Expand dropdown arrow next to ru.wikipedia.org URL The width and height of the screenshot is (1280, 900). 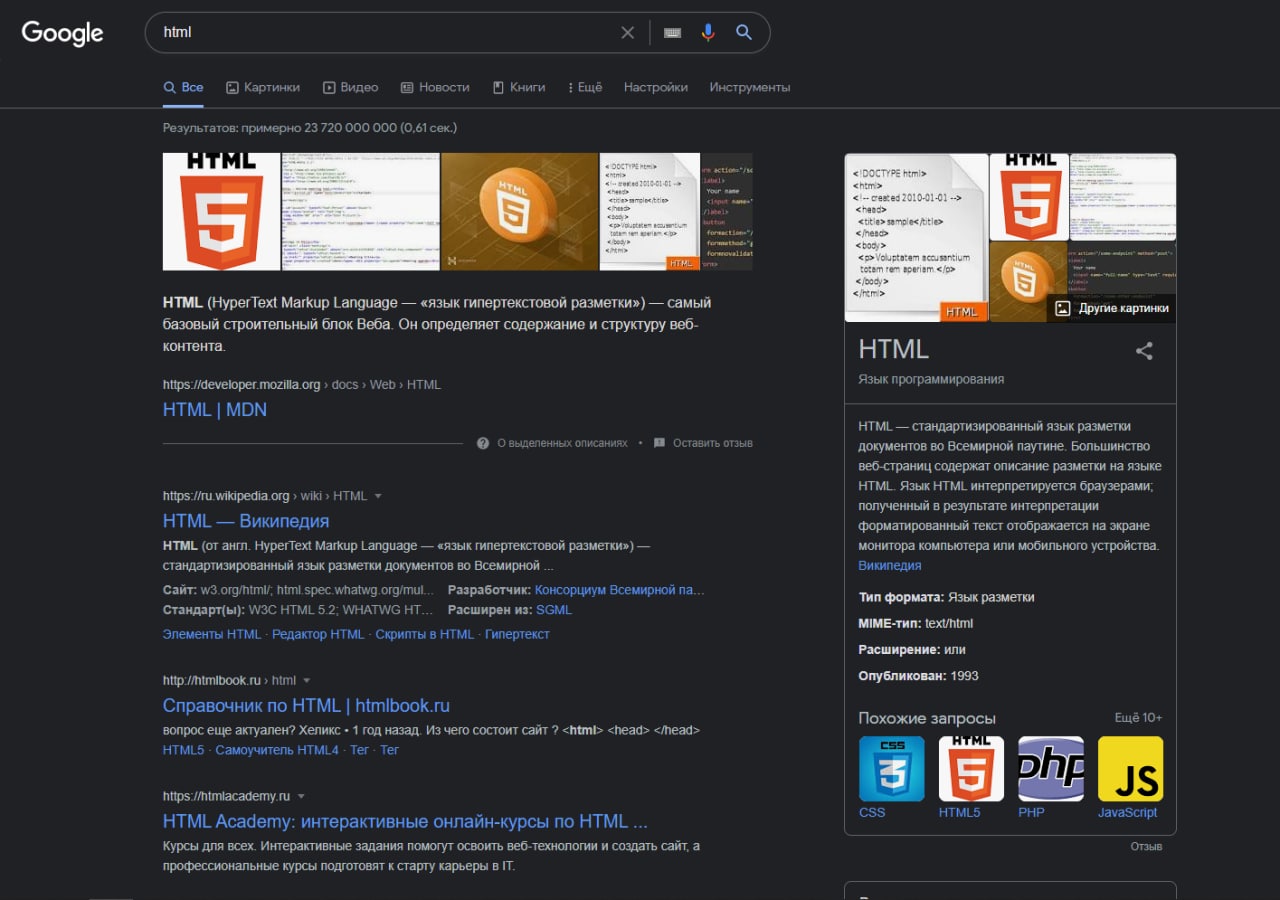point(378,496)
